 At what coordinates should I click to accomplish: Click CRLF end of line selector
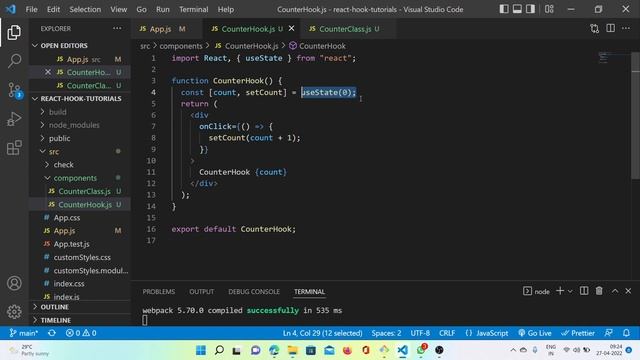(x=447, y=333)
